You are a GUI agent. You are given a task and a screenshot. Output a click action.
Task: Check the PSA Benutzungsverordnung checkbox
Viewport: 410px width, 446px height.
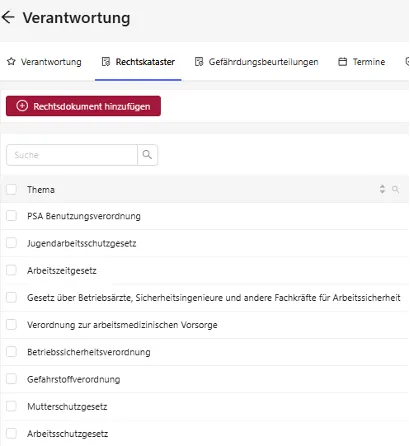(11, 216)
